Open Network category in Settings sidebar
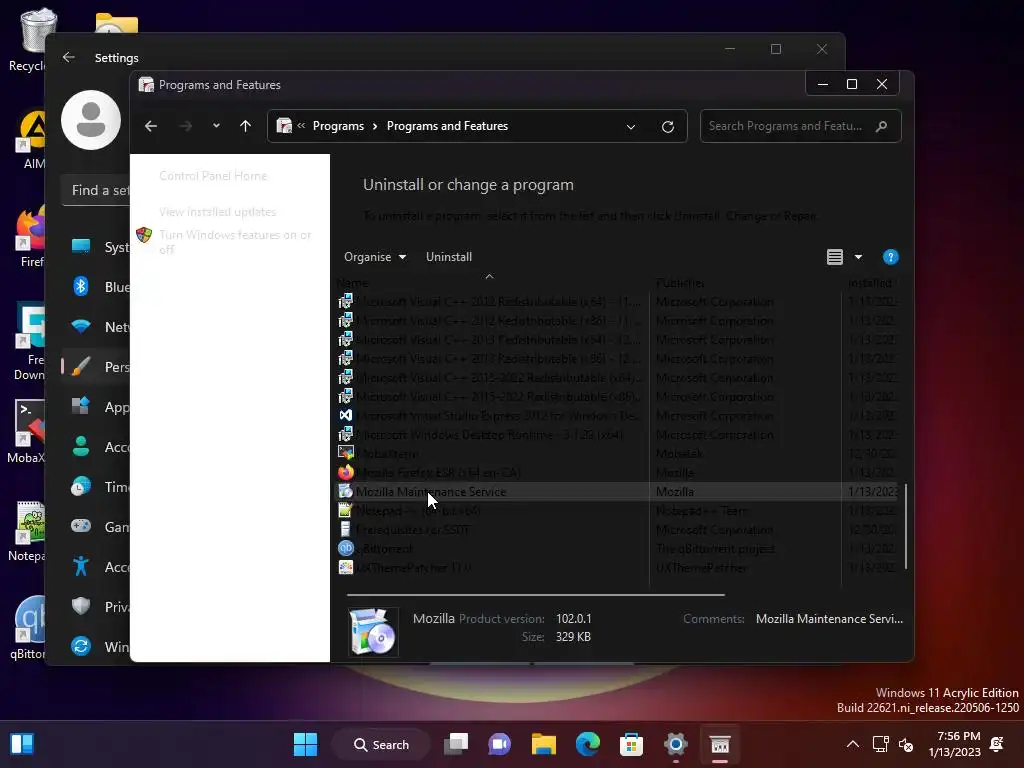Viewport: 1024px width, 768px height. pyautogui.click(x=99, y=327)
